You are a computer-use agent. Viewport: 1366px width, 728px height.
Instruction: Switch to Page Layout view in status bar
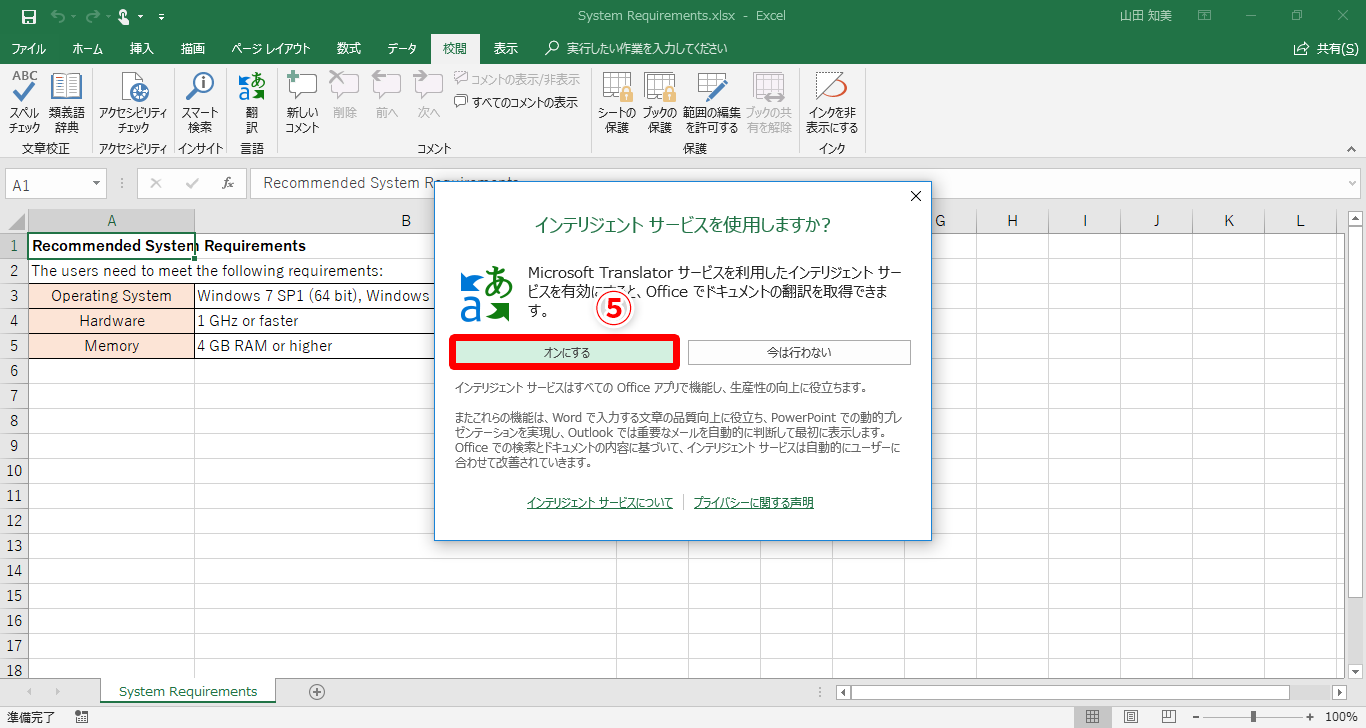coord(1131,717)
